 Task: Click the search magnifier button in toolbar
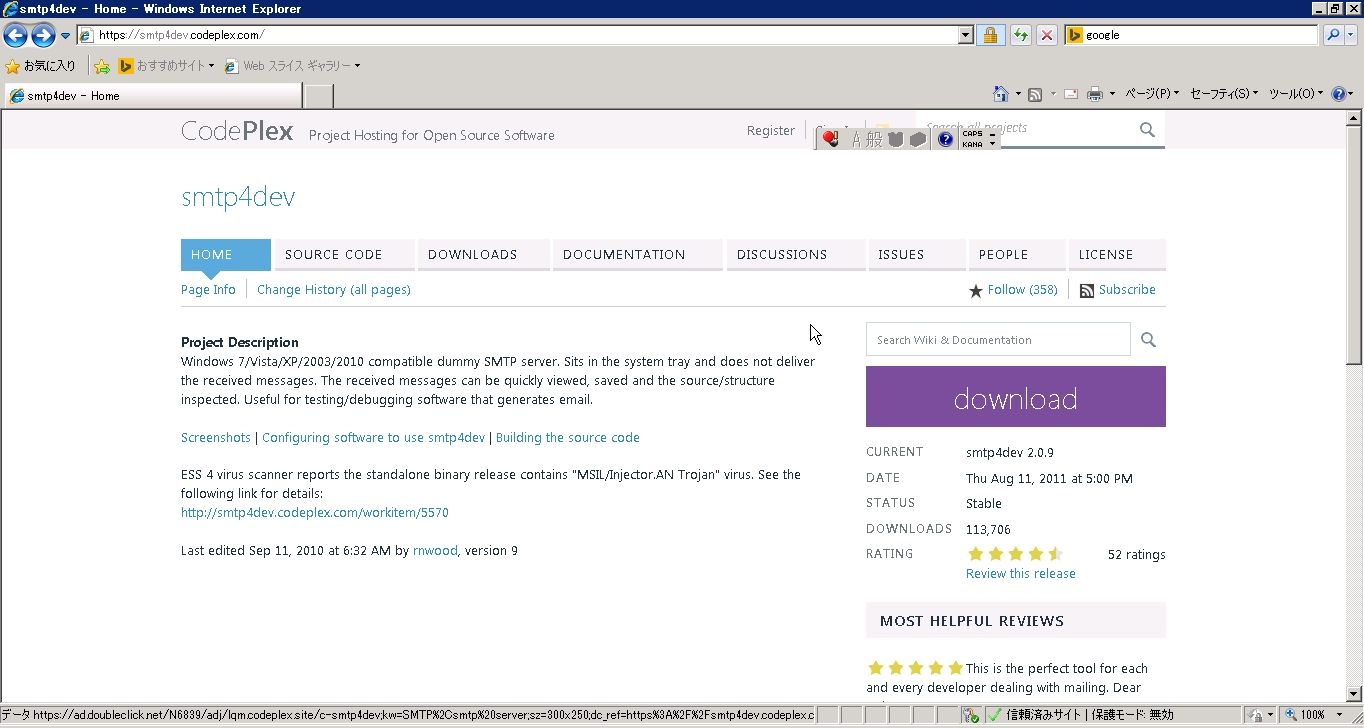(x=1332, y=35)
